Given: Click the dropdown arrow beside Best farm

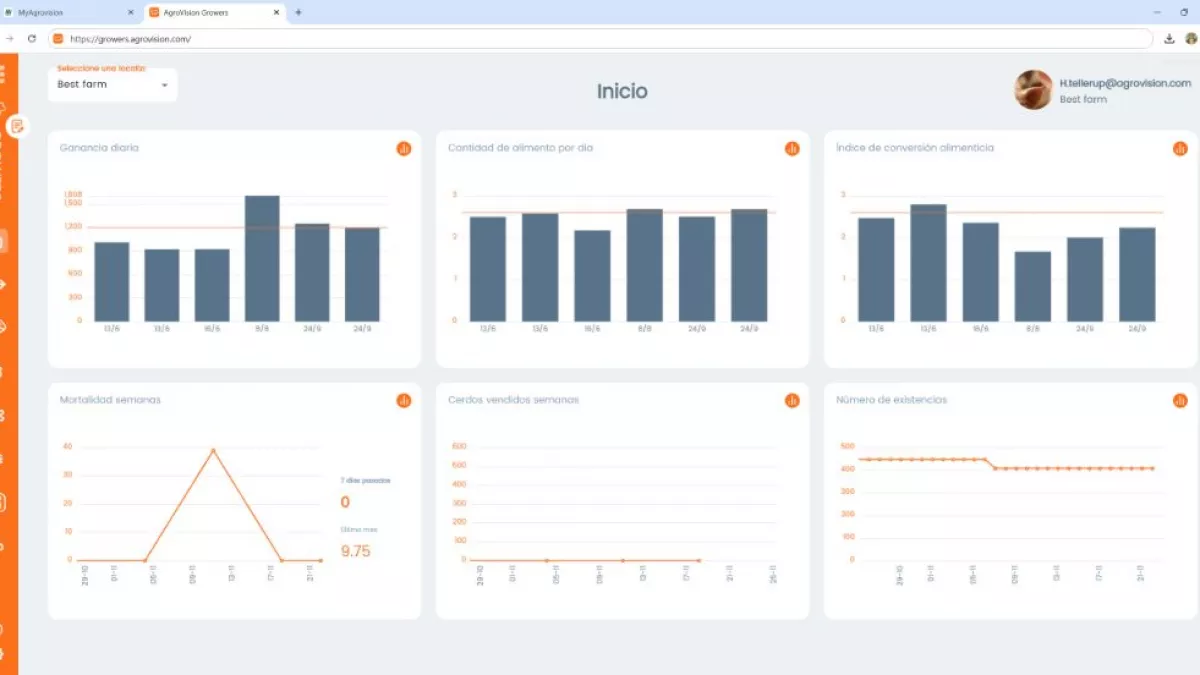Looking at the screenshot, I should pos(165,85).
